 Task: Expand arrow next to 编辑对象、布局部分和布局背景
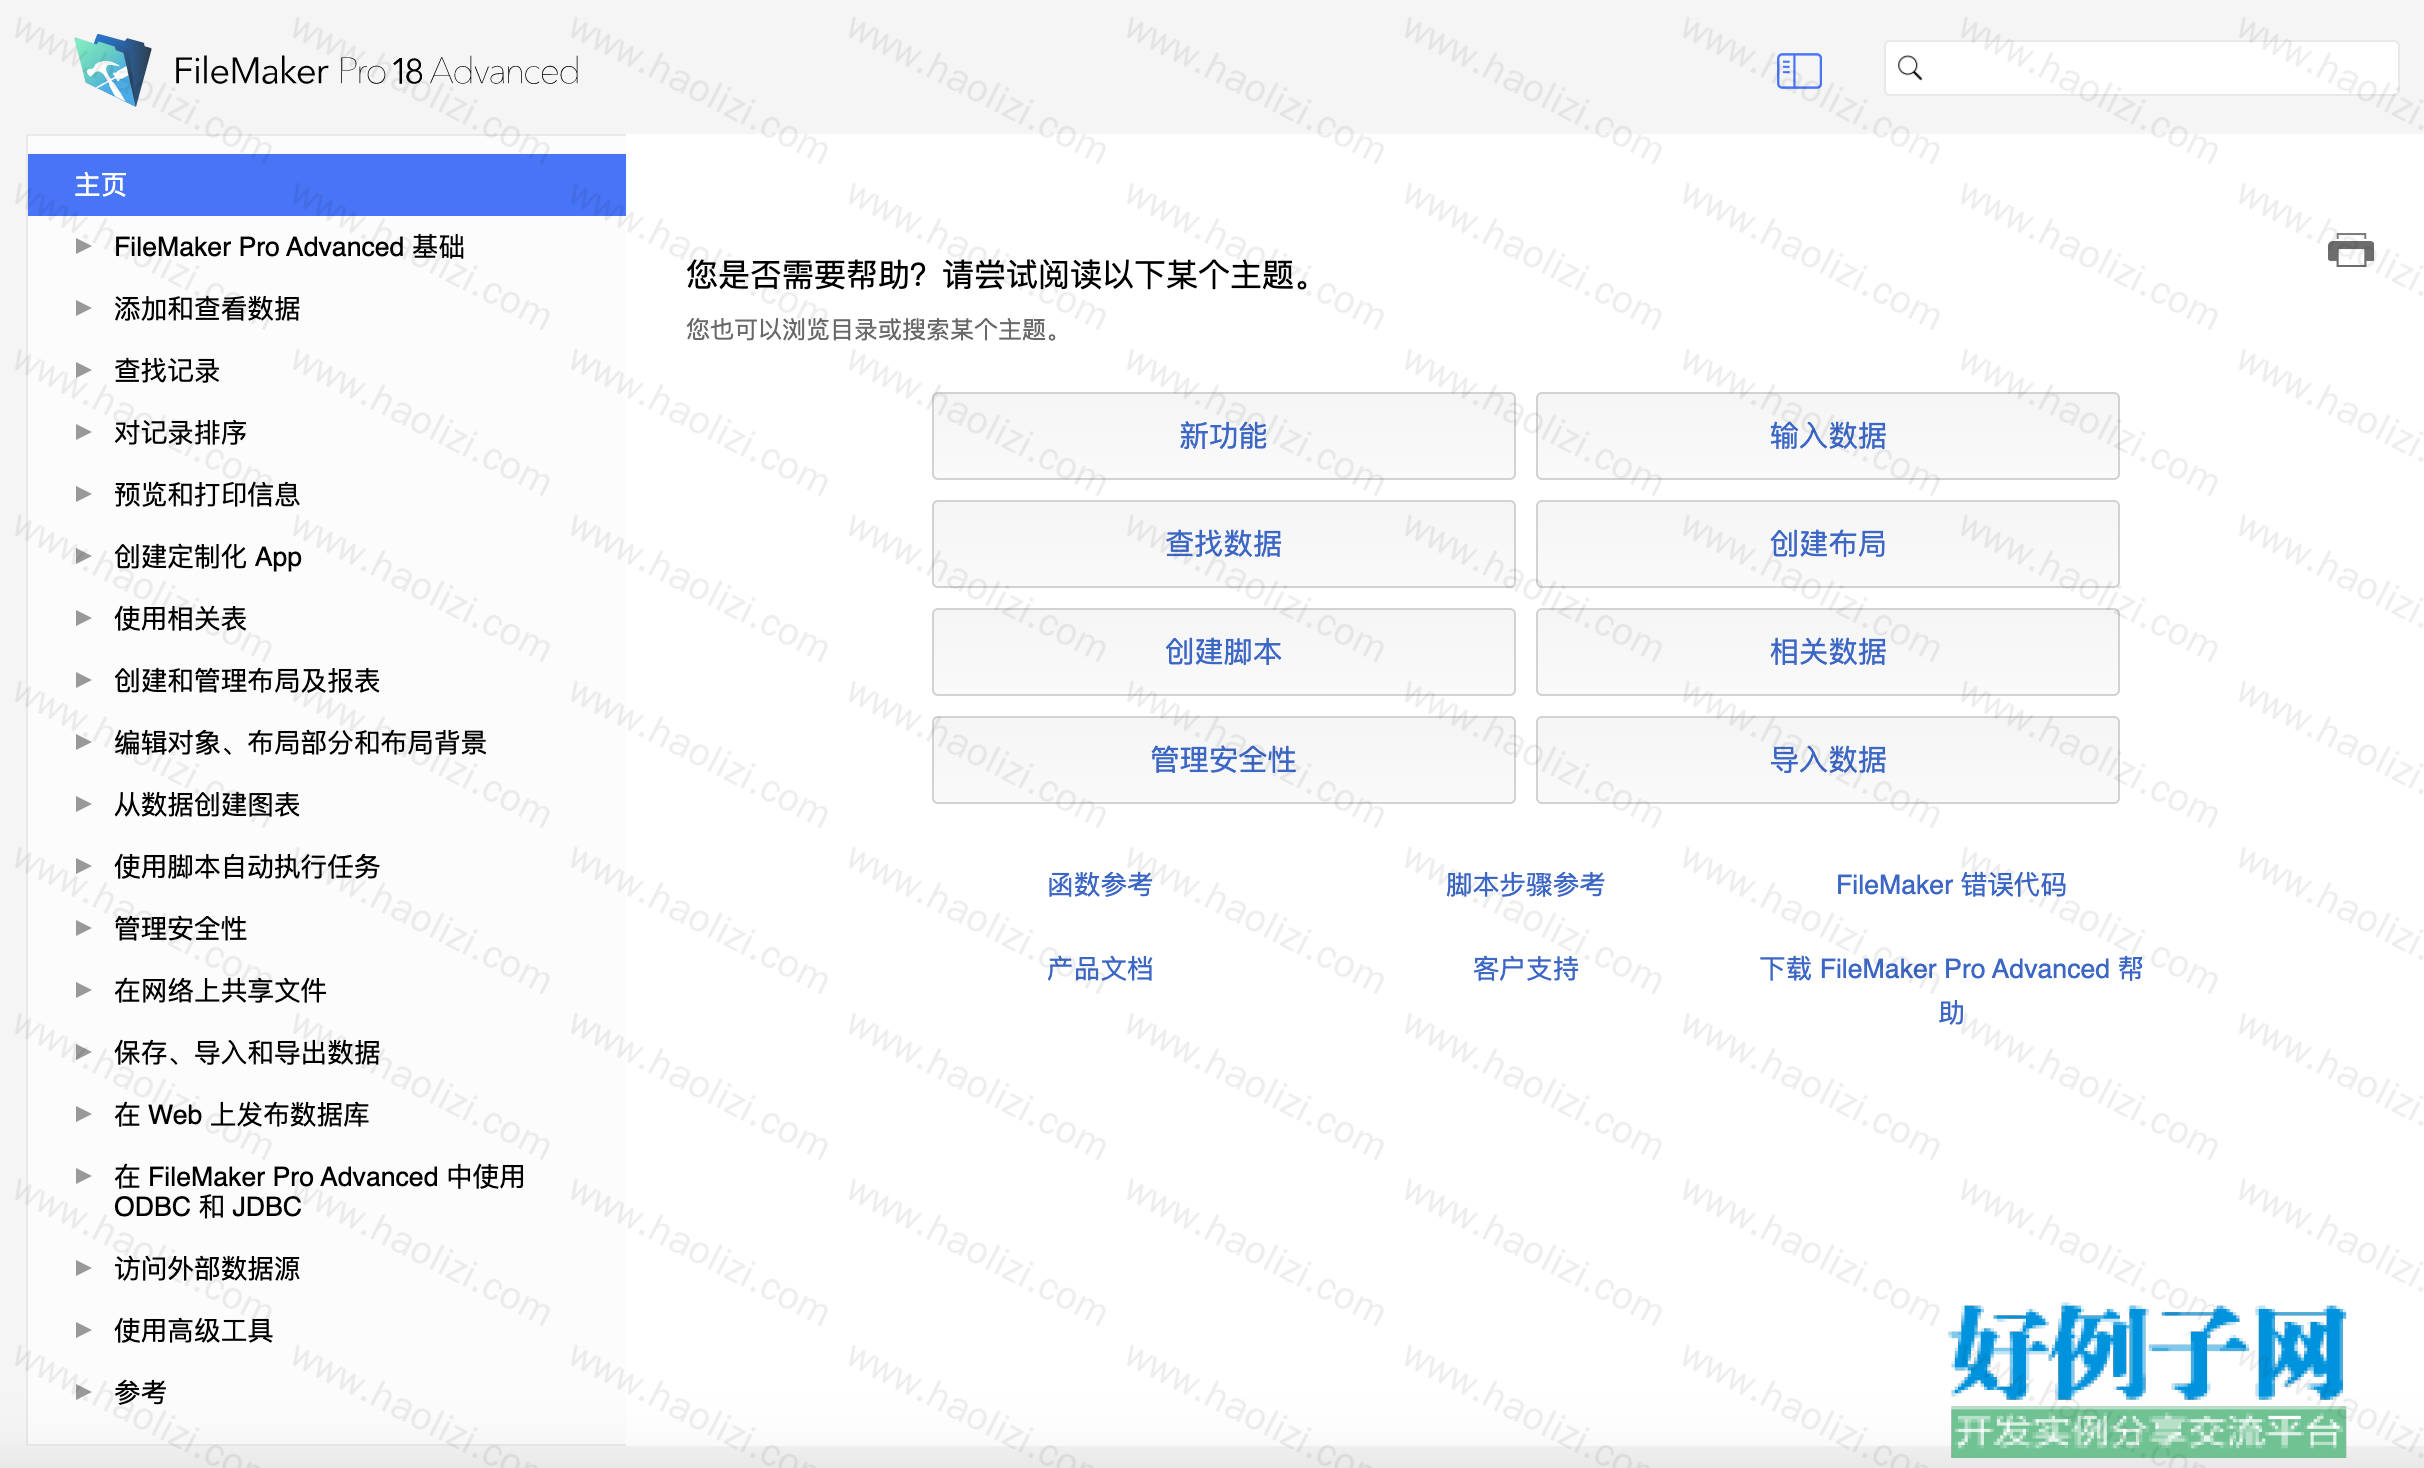84,742
